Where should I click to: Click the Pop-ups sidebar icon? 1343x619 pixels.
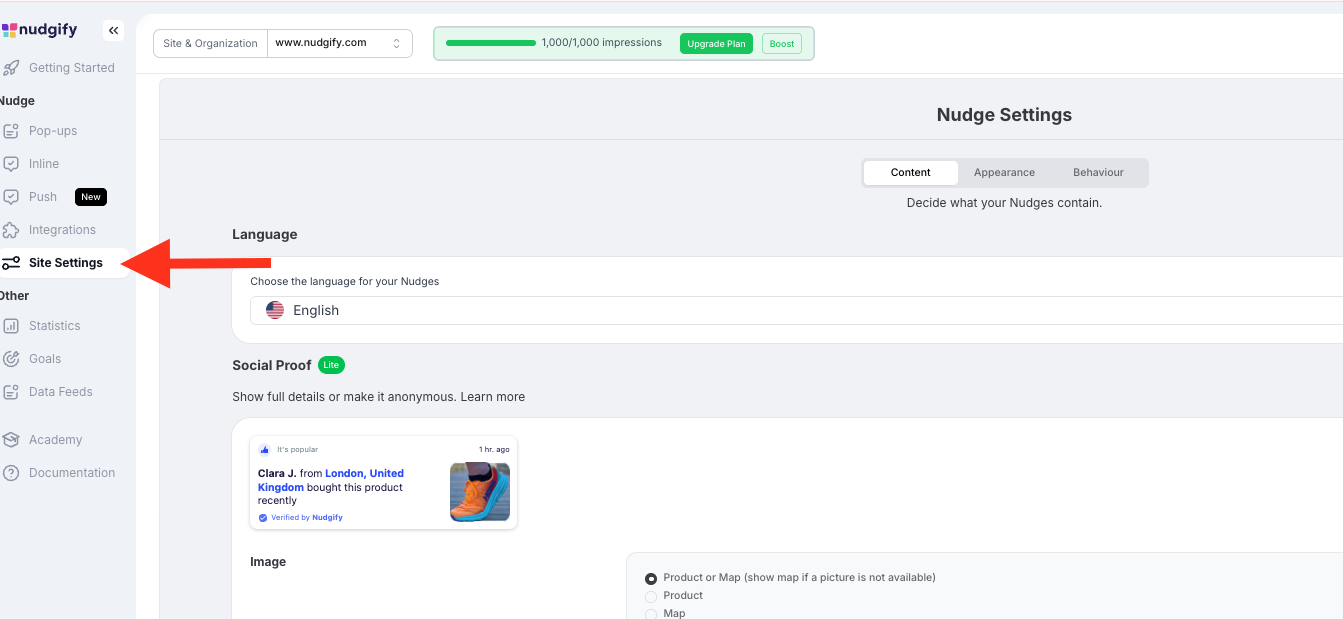(11, 131)
